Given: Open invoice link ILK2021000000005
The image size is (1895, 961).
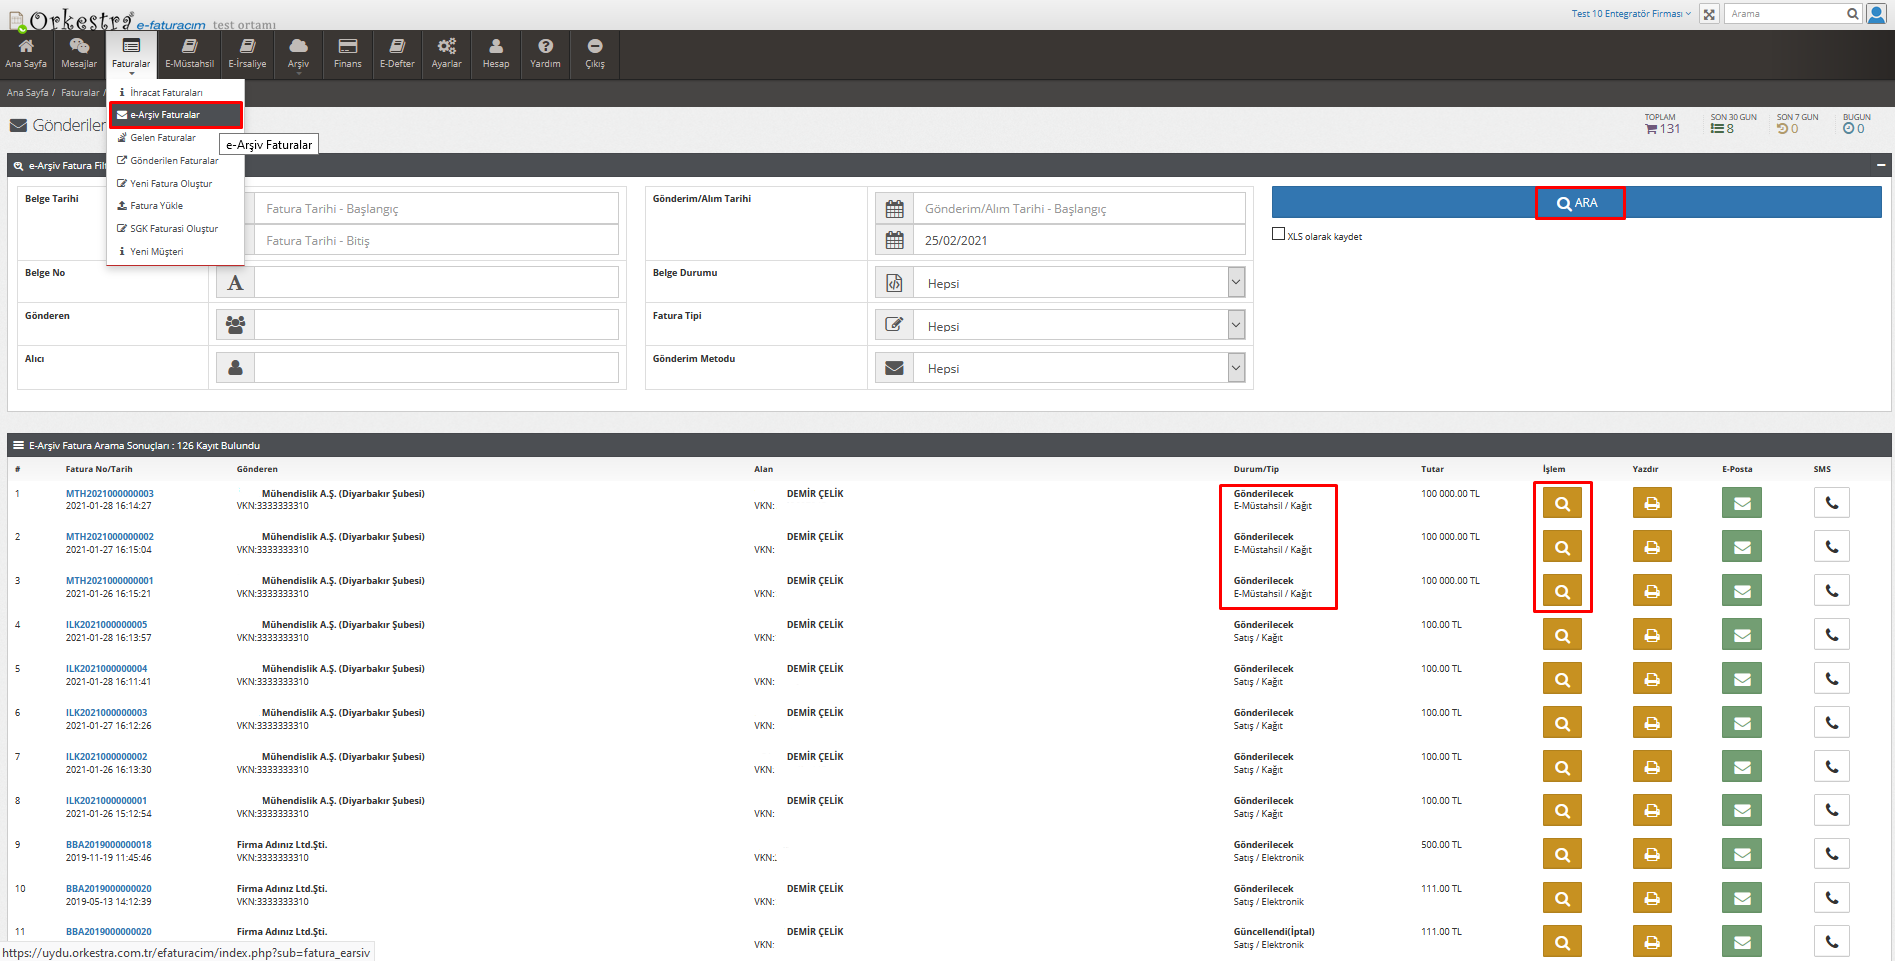Looking at the screenshot, I should (106, 625).
